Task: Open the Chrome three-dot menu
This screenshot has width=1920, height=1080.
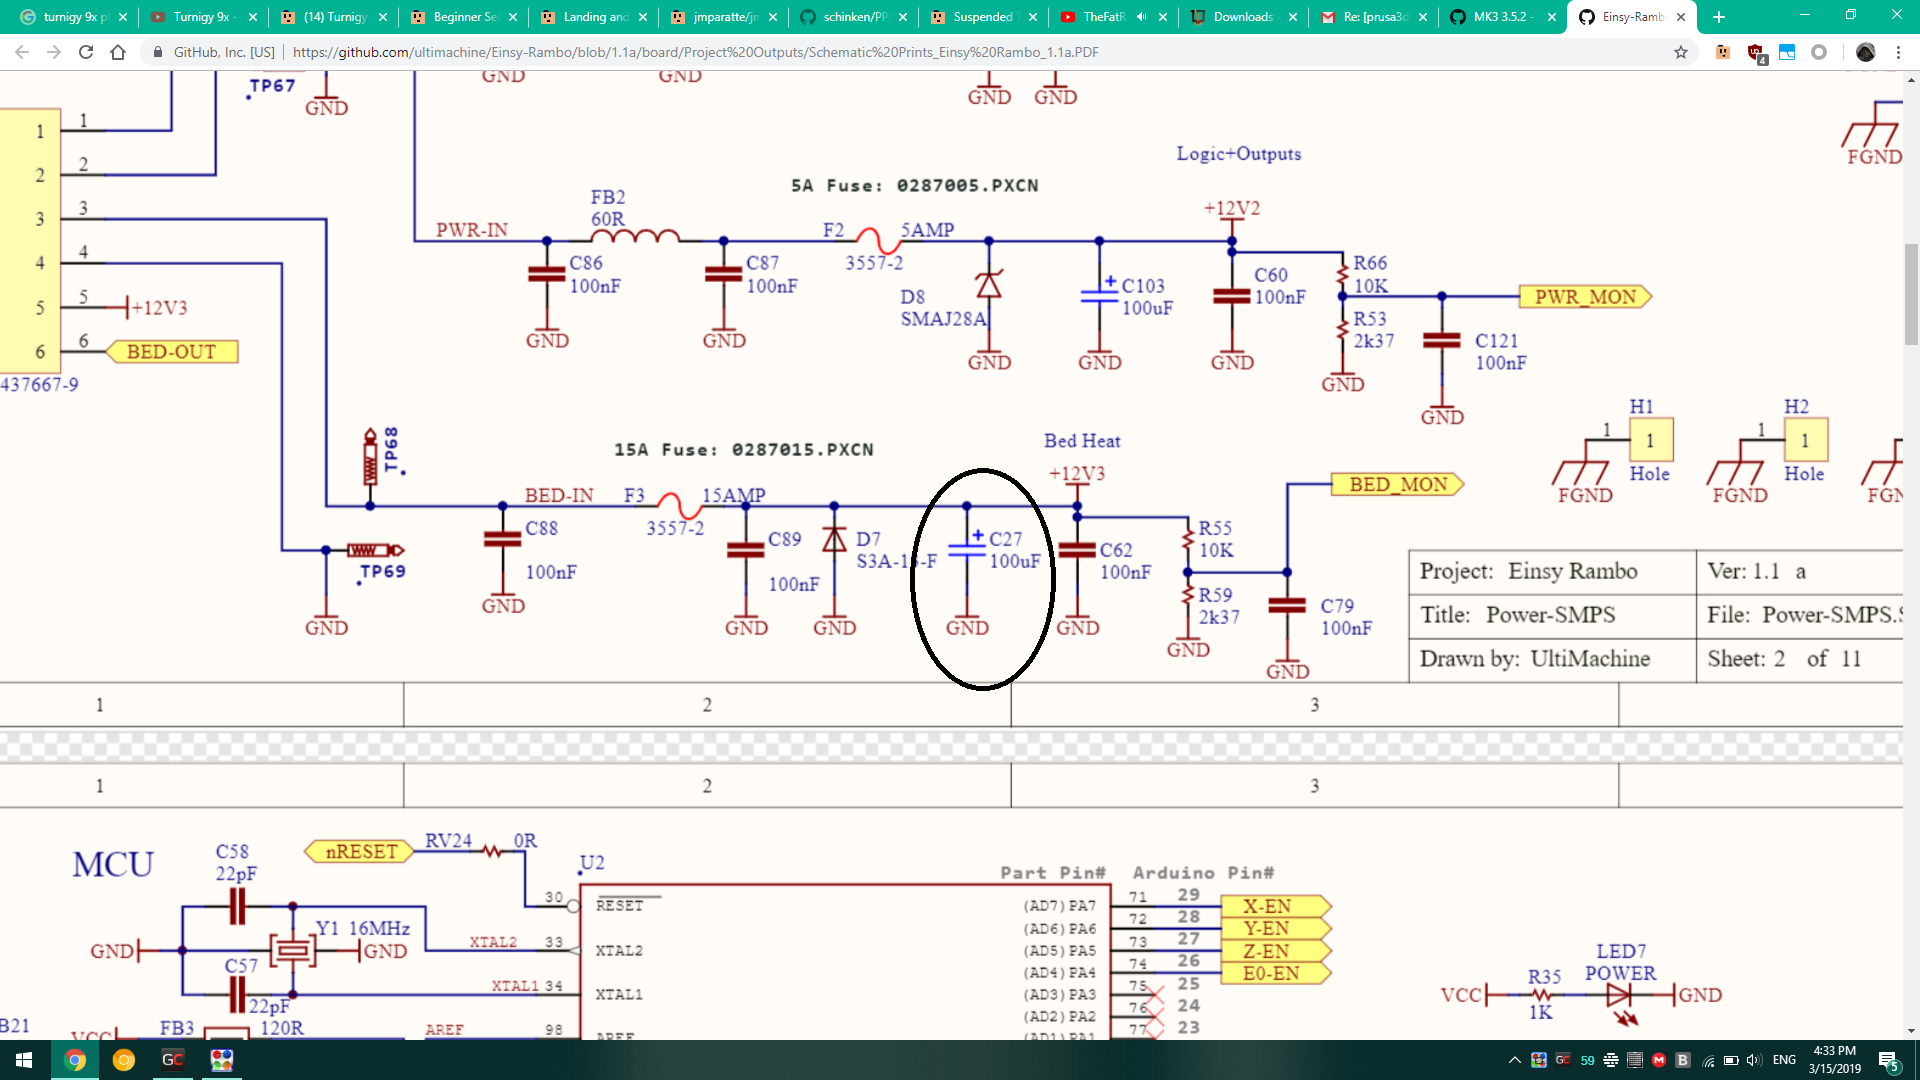Action: [1898, 52]
